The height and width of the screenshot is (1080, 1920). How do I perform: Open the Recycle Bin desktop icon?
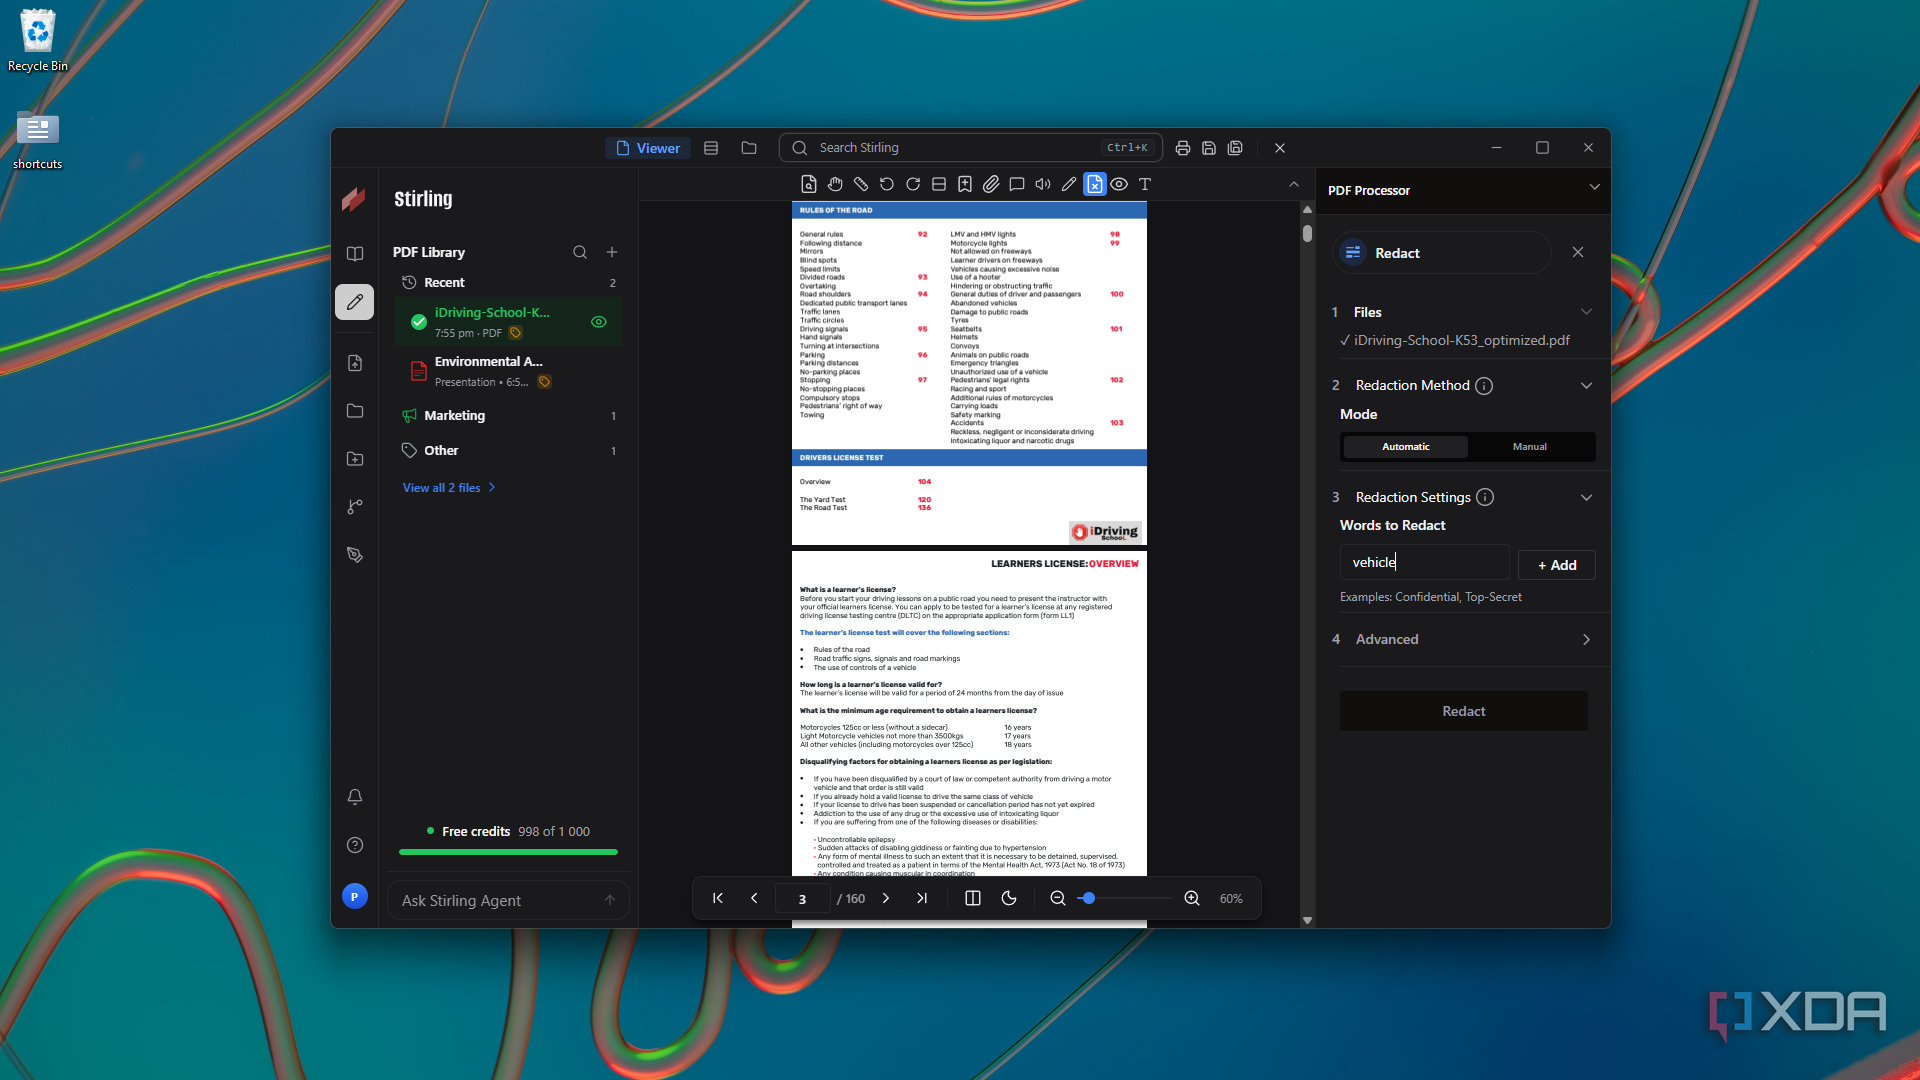[38, 41]
